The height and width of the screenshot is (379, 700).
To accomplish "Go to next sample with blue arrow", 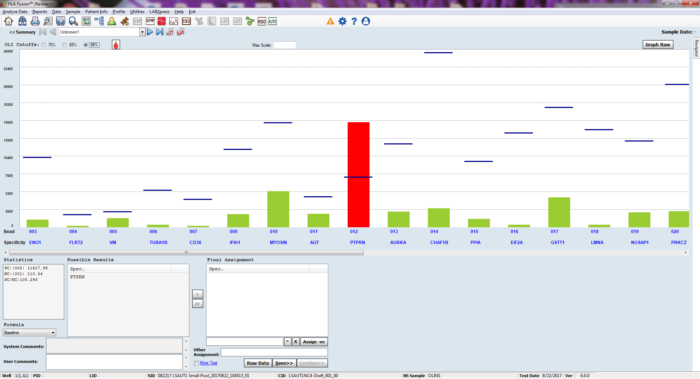I will (x=150, y=32).
